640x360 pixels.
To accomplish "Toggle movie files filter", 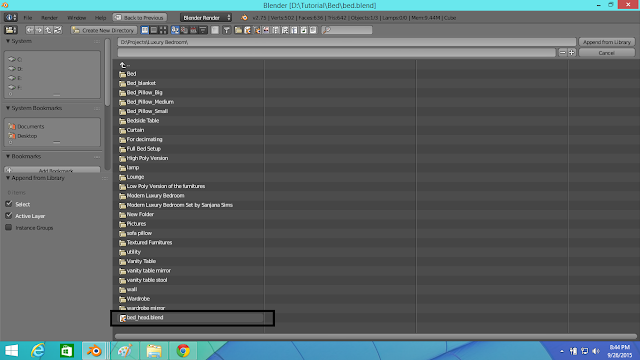I will pos(276,30).
